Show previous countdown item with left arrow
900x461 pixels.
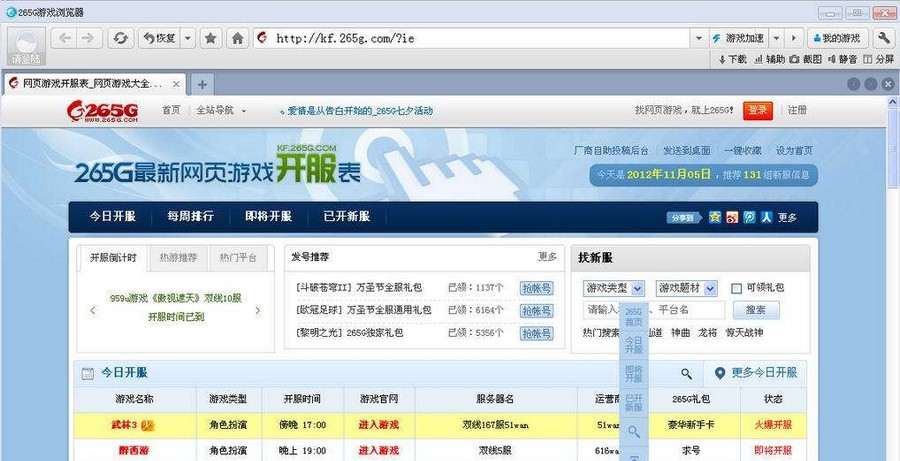pyautogui.click(x=93, y=311)
